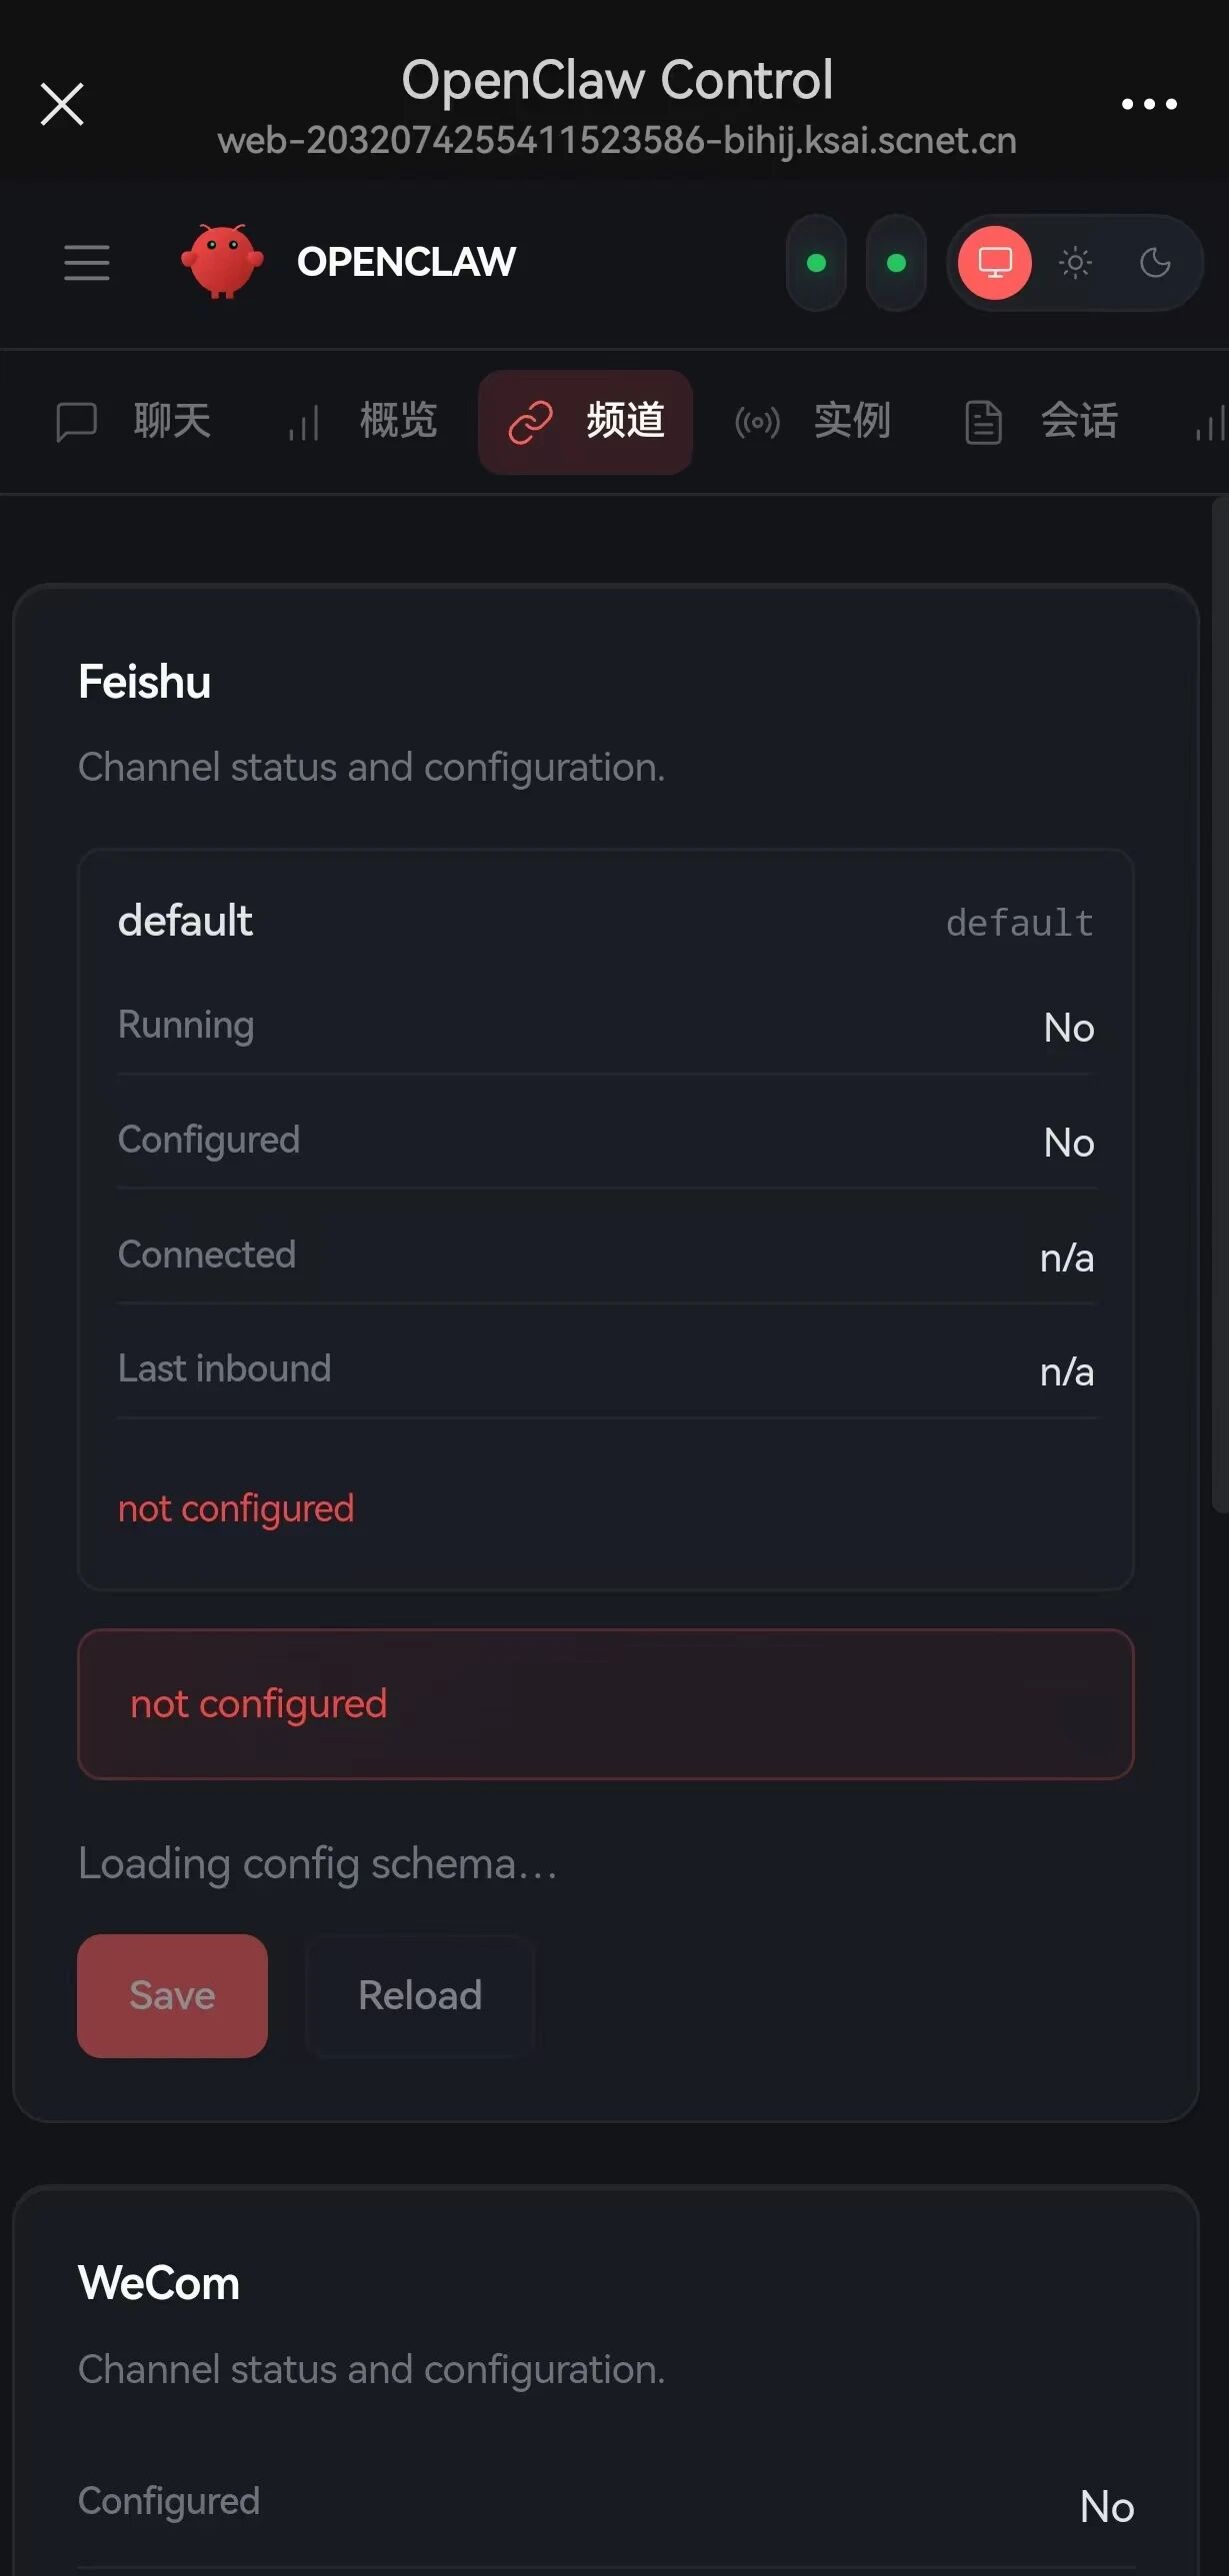The width and height of the screenshot is (1229, 2576).
Task: Open the hamburger navigation menu
Action: [x=87, y=263]
